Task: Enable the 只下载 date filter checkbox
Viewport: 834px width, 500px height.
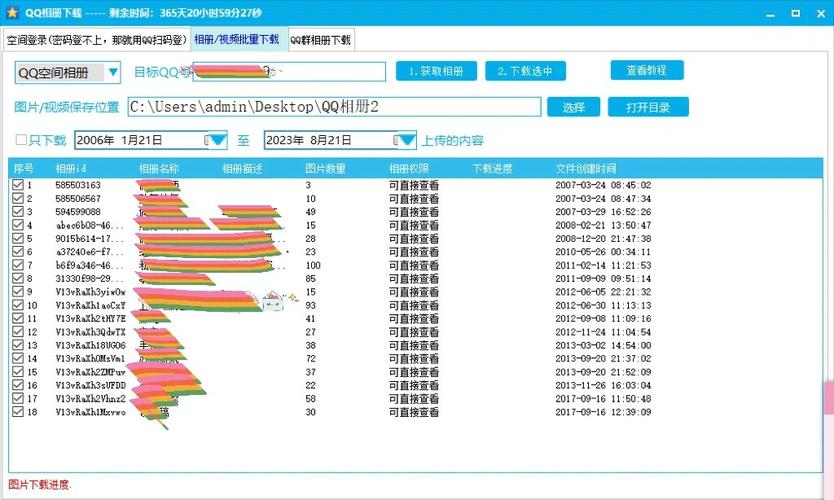Action: 21,140
